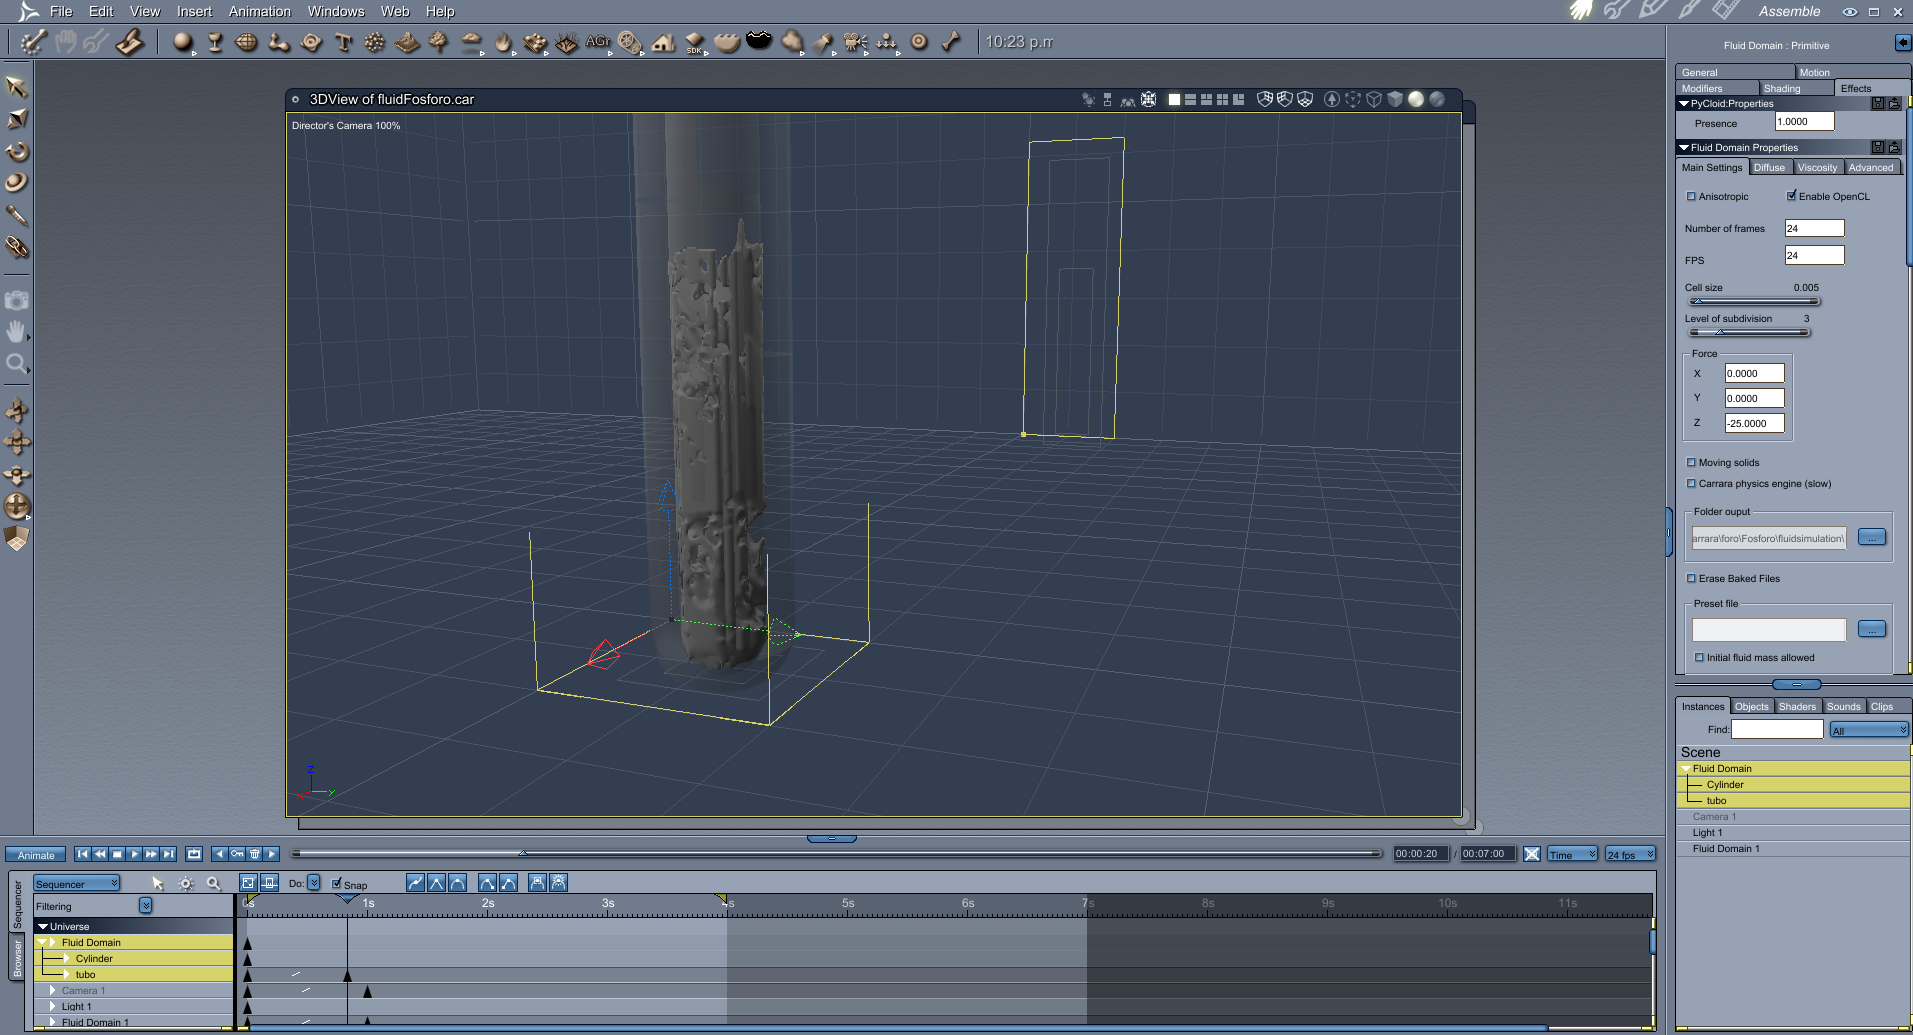Insert a bone object

click(x=951, y=42)
